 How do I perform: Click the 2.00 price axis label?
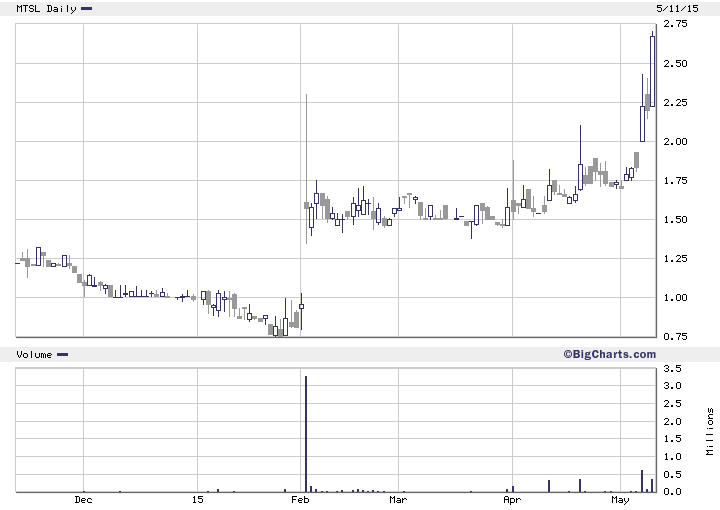click(x=675, y=141)
